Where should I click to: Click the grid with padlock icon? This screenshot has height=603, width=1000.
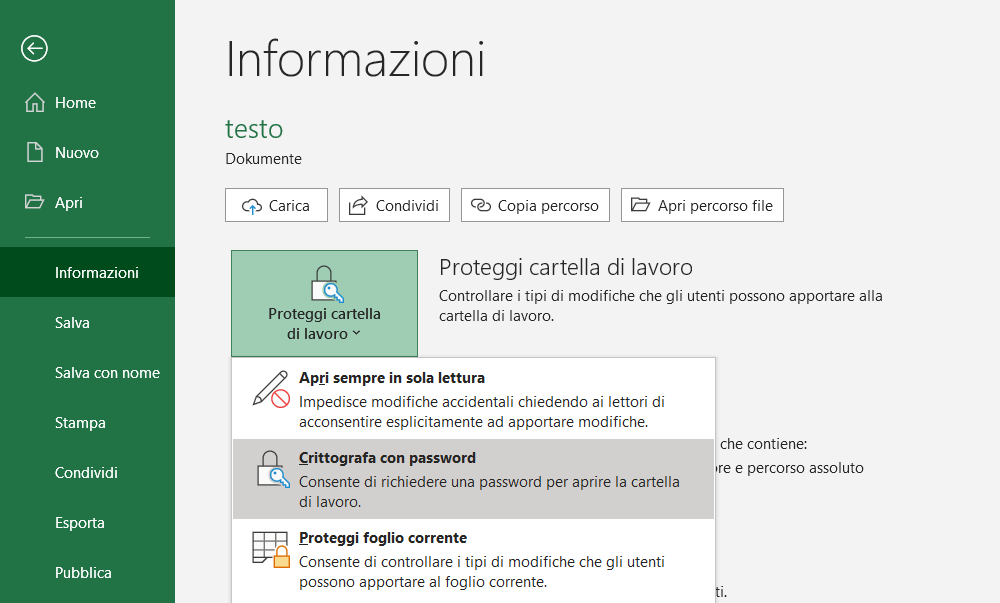pos(271,549)
